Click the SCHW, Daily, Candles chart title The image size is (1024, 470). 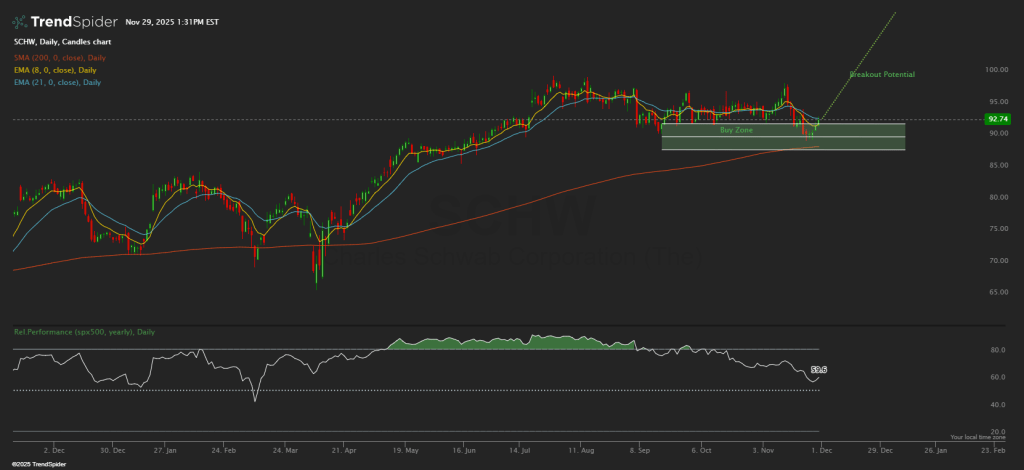pyautogui.click(x=62, y=42)
